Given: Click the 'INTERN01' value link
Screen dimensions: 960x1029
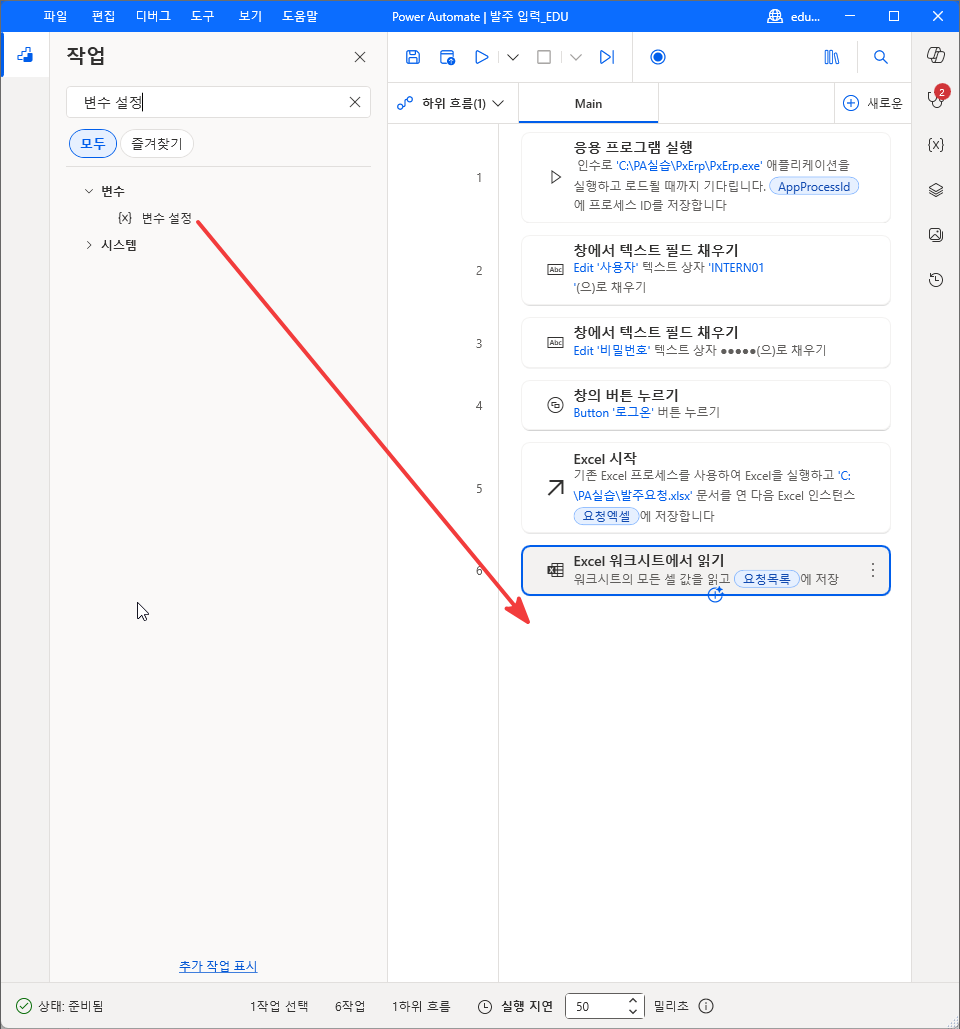Looking at the screenshot, I should 736,268.
